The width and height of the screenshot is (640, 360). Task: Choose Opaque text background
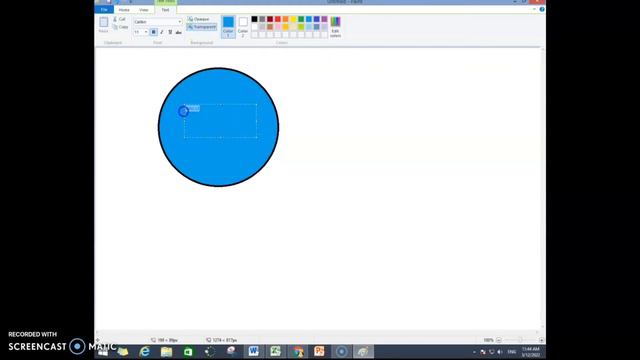tap(199, 19)
